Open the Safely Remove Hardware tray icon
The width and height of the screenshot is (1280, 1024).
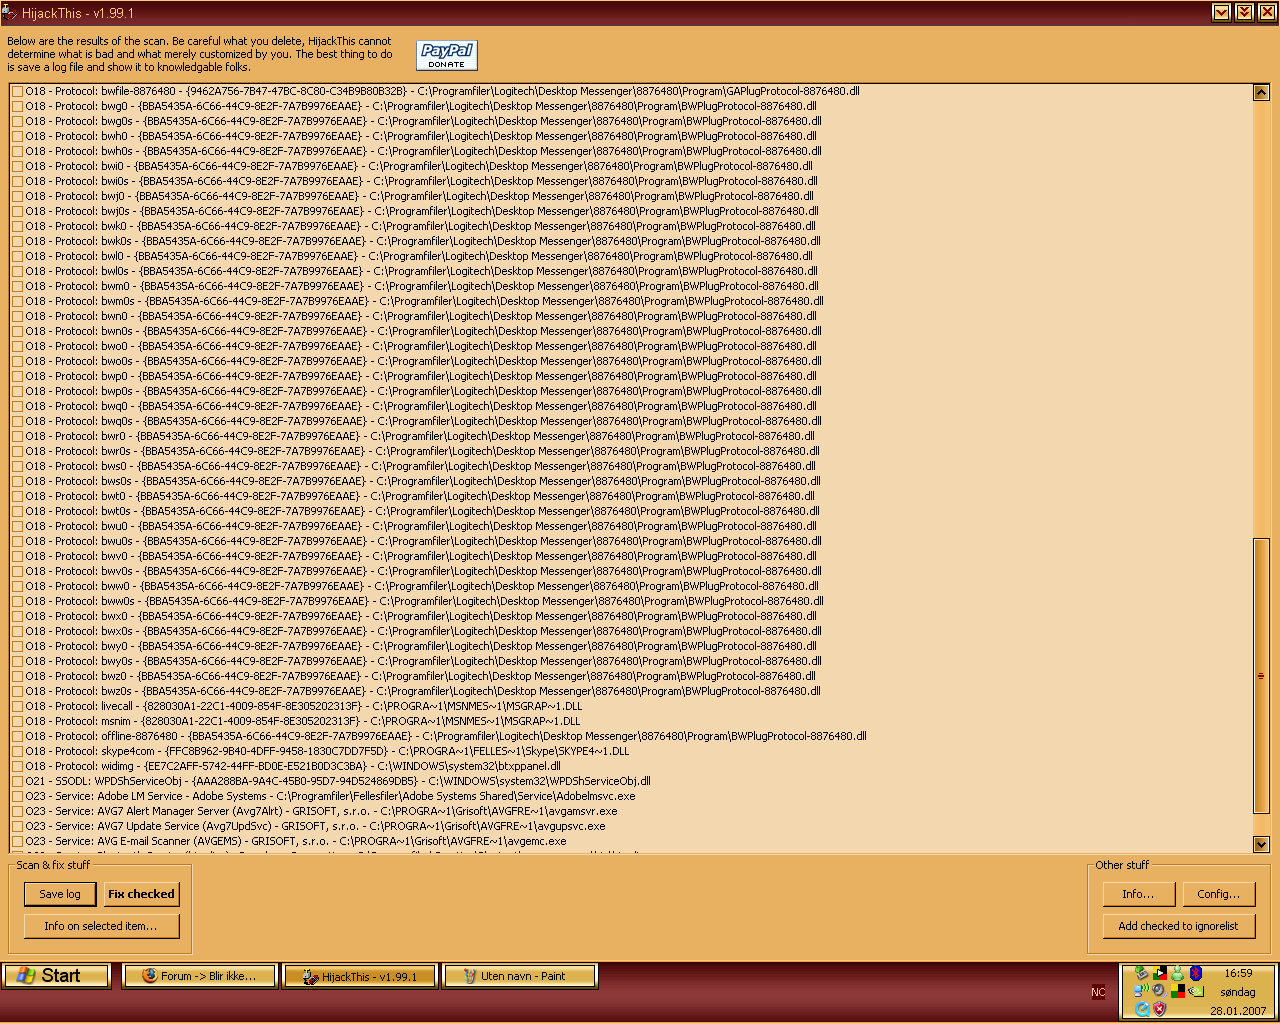coord(1142,973)
